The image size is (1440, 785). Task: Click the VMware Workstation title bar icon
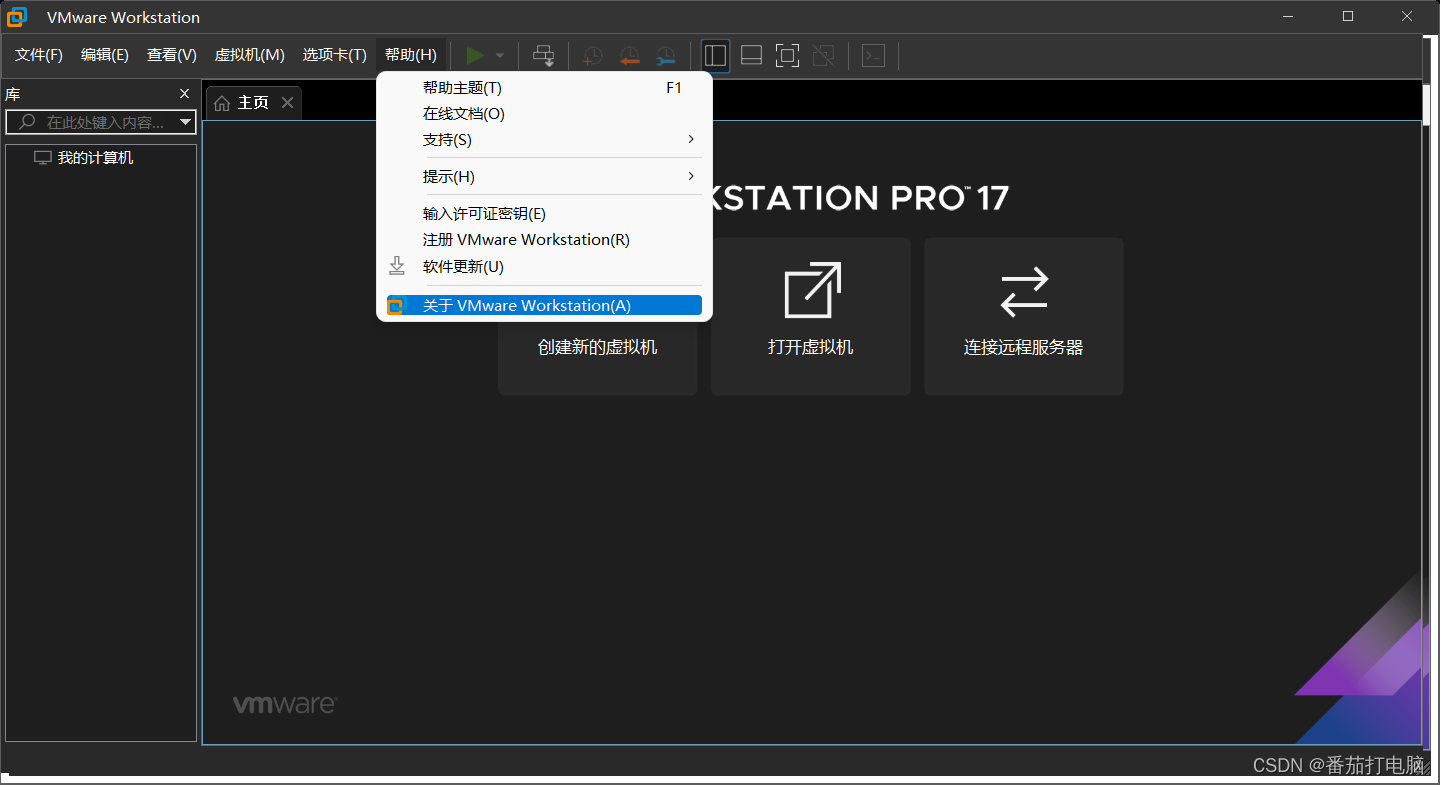tap(17, 17)
